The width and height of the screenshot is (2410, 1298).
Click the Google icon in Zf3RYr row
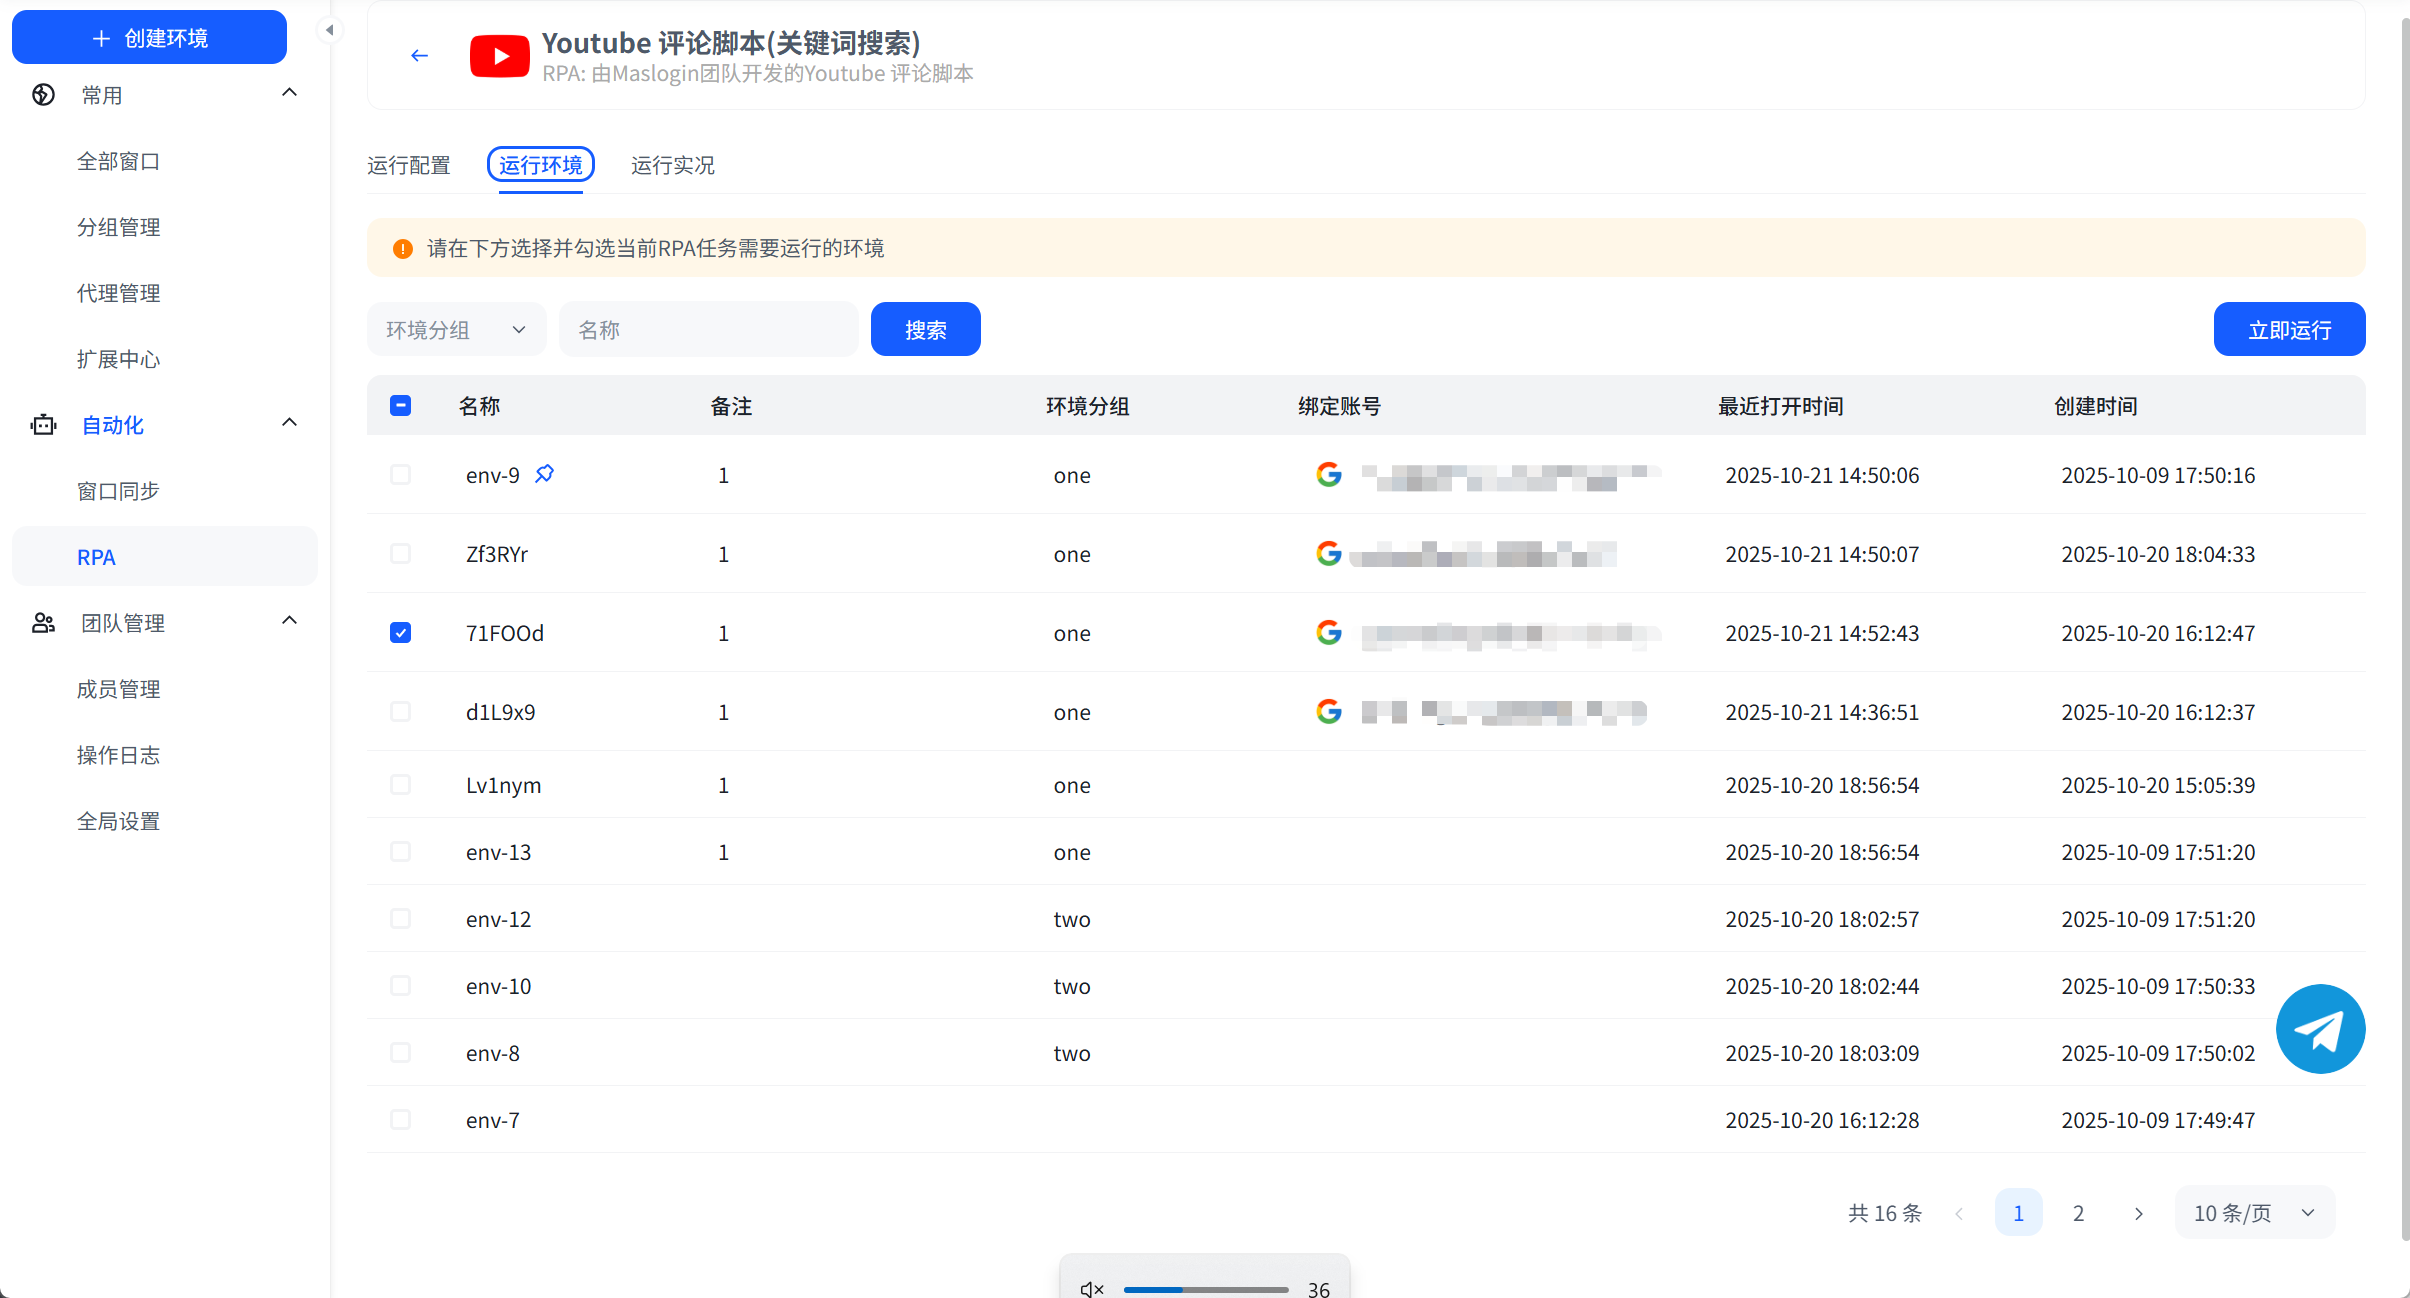click(1328, 553)
